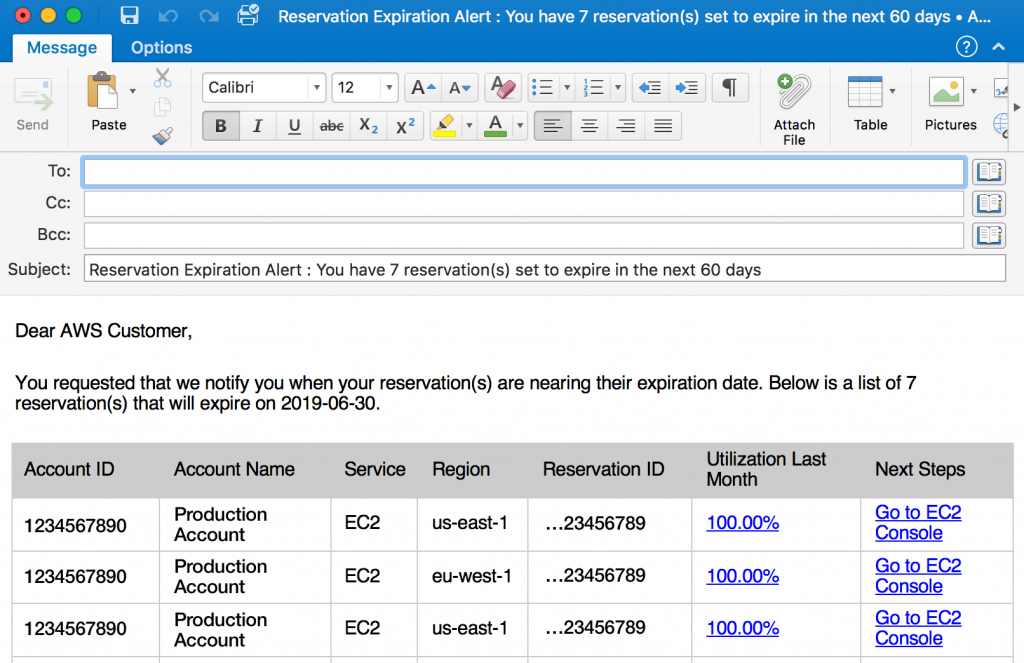Click the Attach File paperclip icon
Screen dimensions: 1024x663
[x=794, y=93]
